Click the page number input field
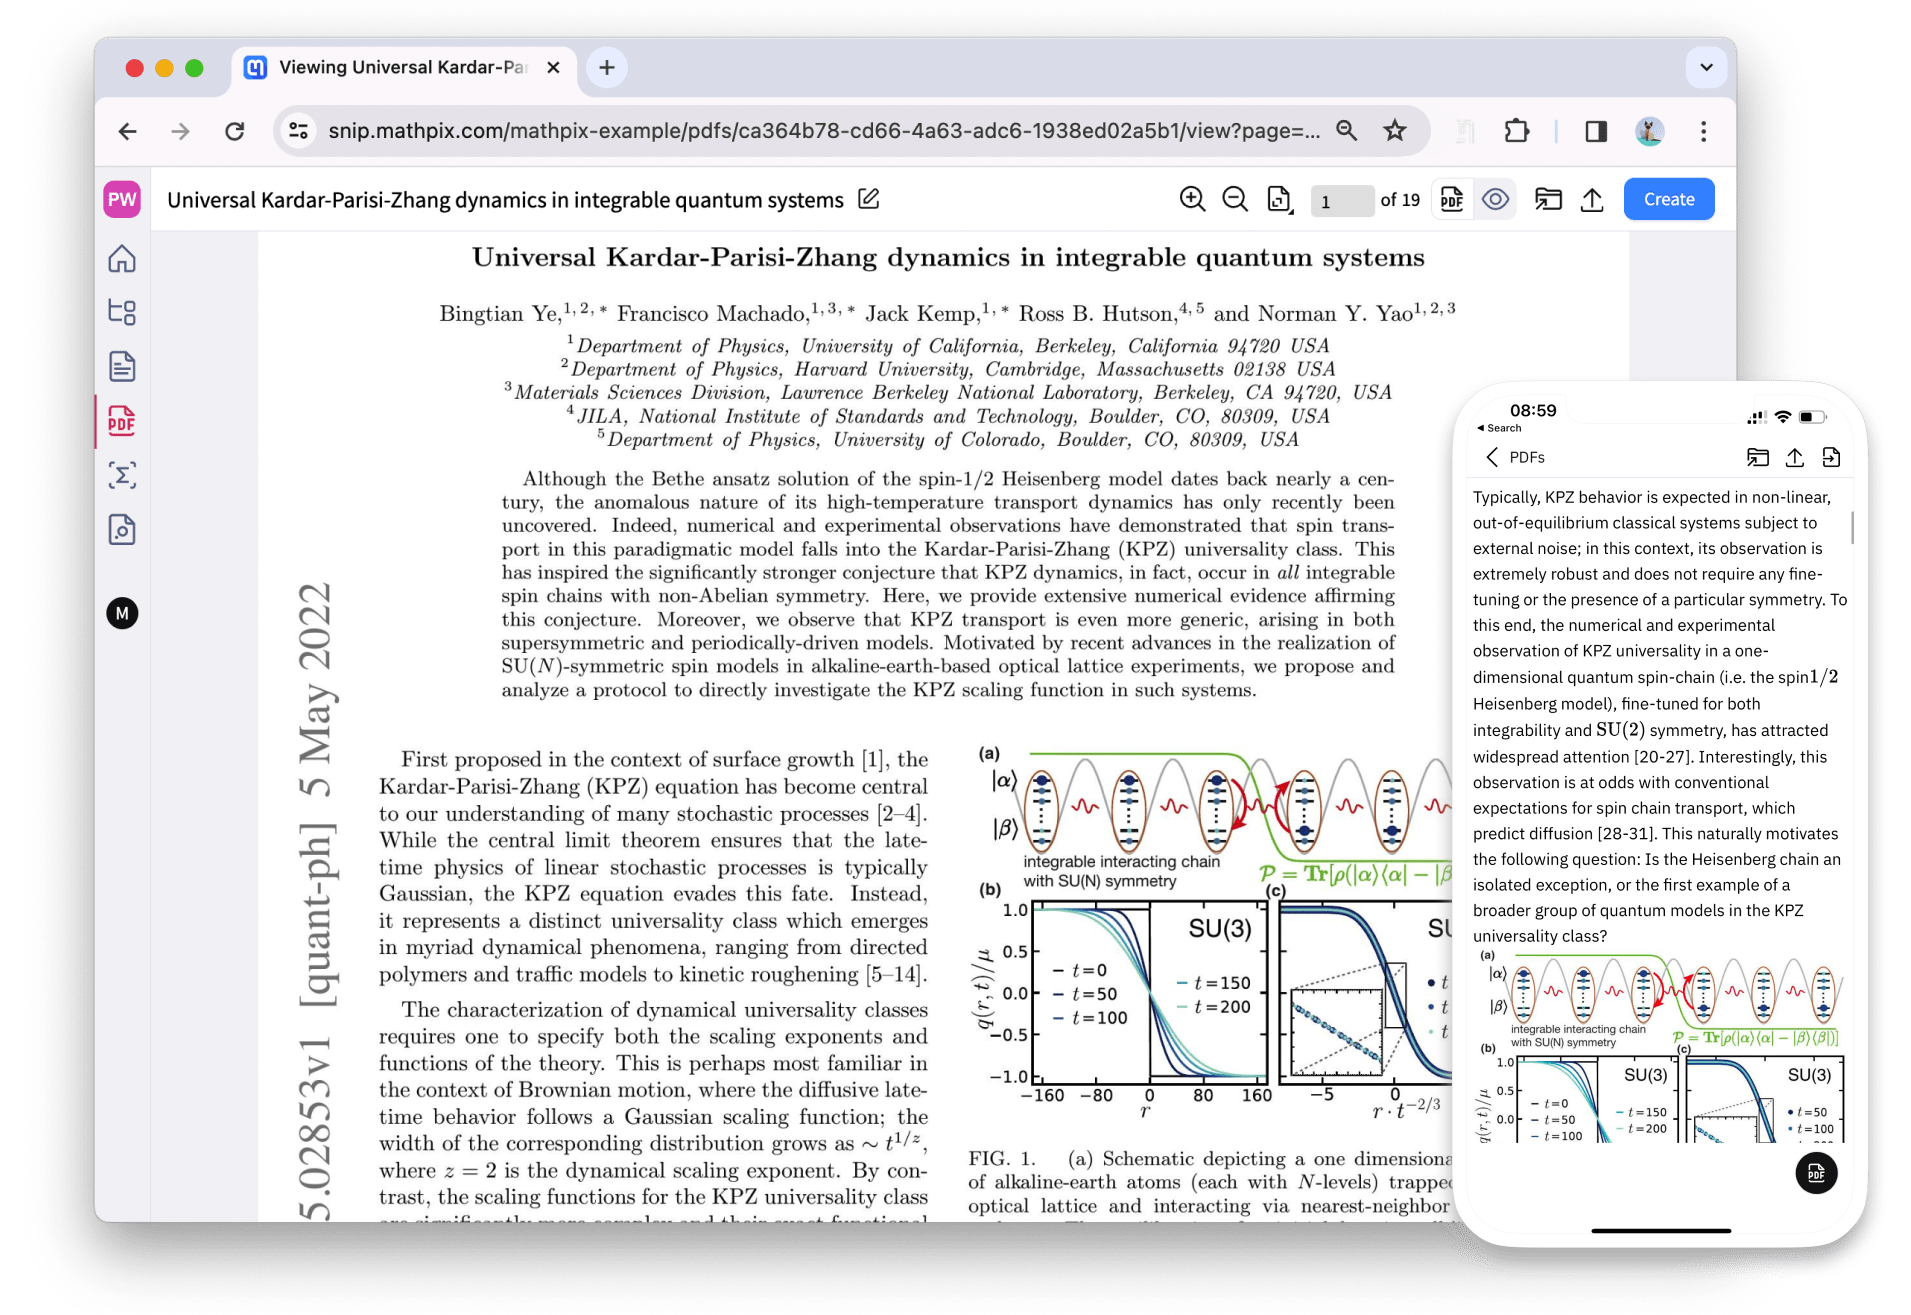Viewport: 1911px width, 1315px height. (1340, 201)
